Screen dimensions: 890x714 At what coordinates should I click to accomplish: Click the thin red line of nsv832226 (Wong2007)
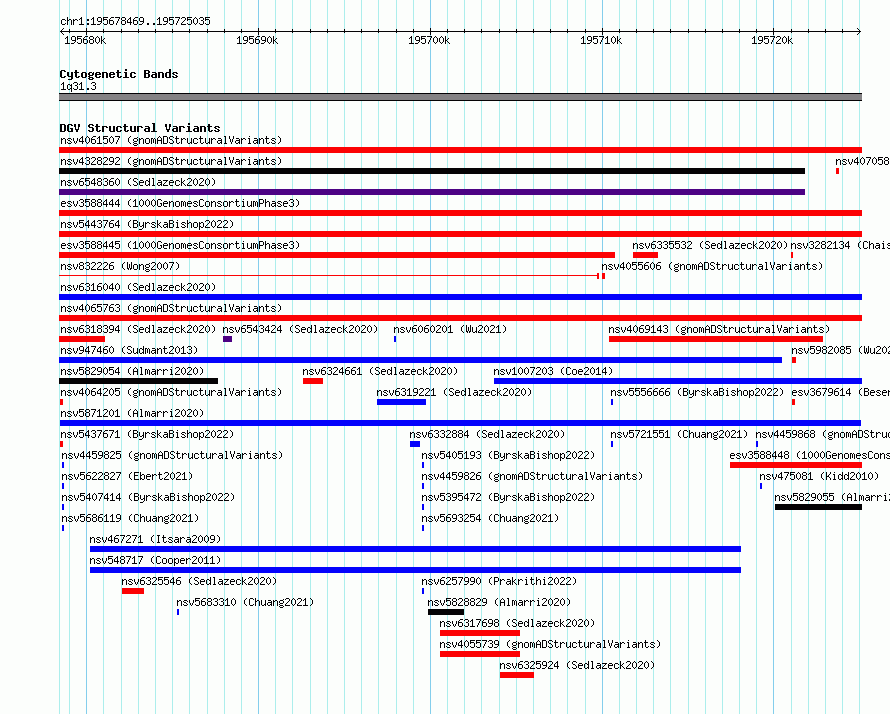329,276
